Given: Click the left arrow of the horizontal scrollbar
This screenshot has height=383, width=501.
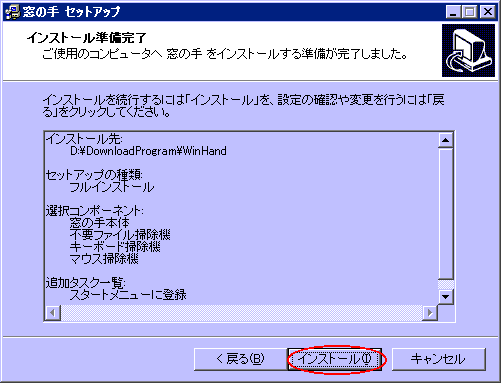Looking at the screenshot, I should [x=53, y=313].
